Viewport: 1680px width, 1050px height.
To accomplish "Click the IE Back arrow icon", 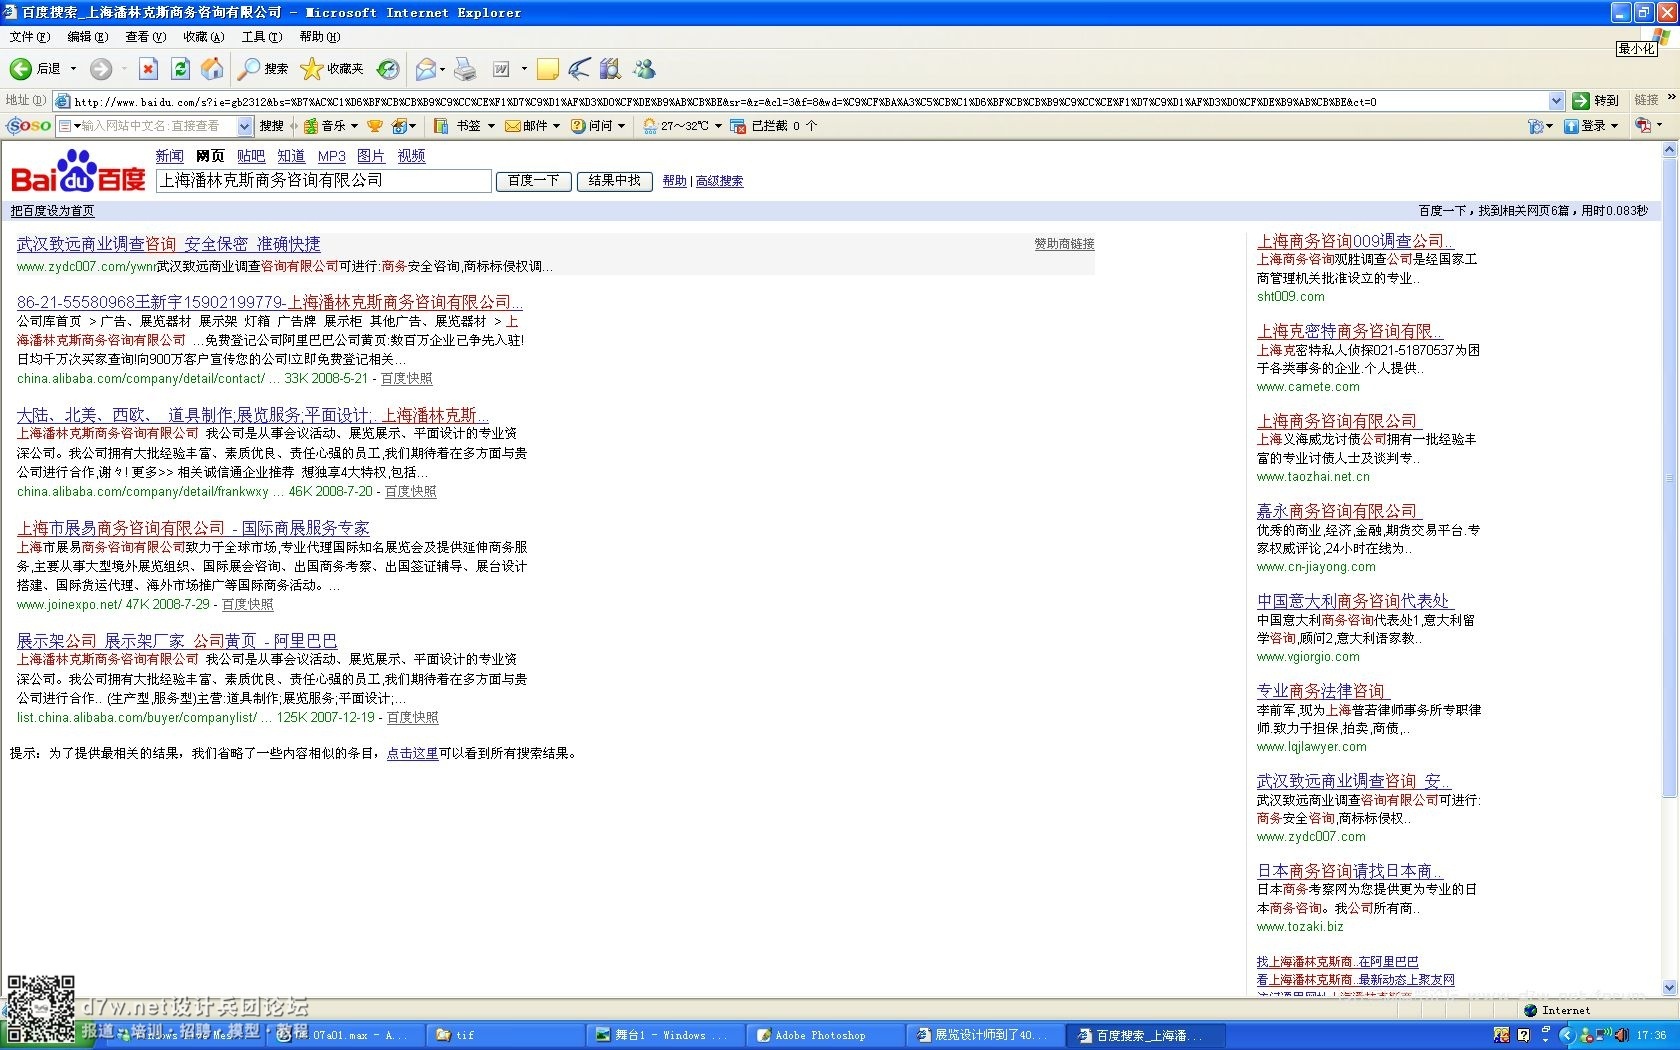I will (x=21, y=69).
